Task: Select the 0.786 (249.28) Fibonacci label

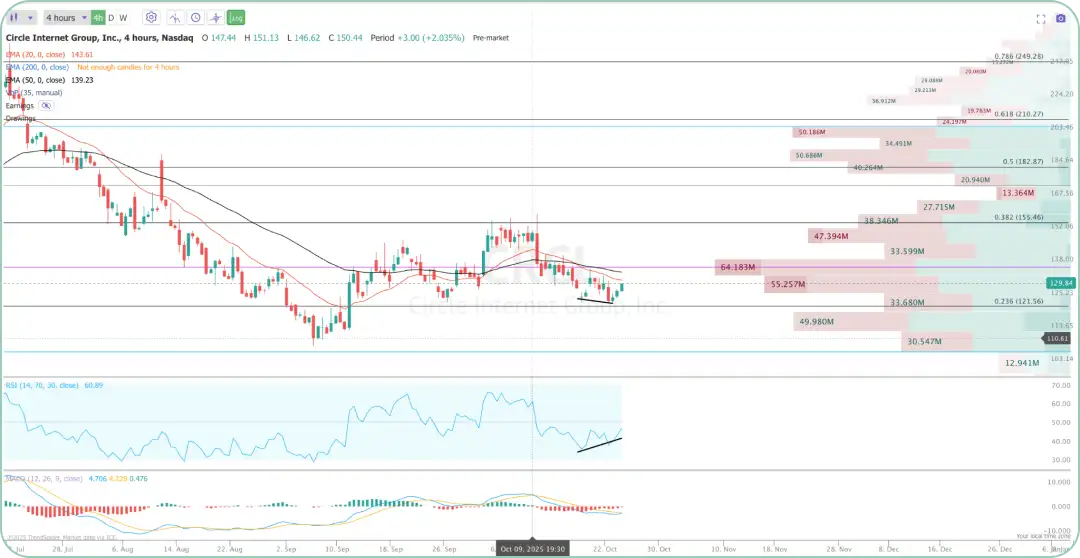Action: point(1019,56)
